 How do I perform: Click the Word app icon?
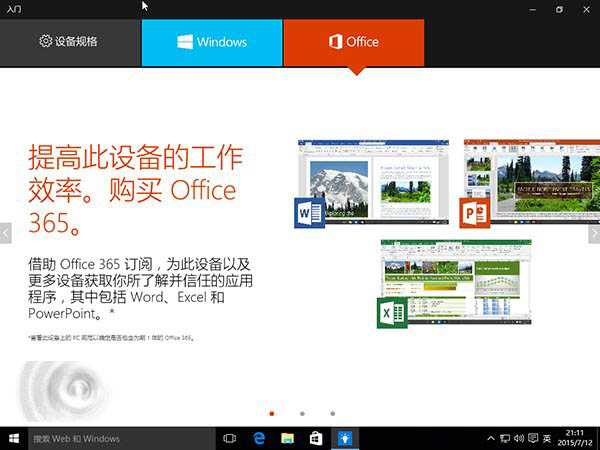point(310,213)
